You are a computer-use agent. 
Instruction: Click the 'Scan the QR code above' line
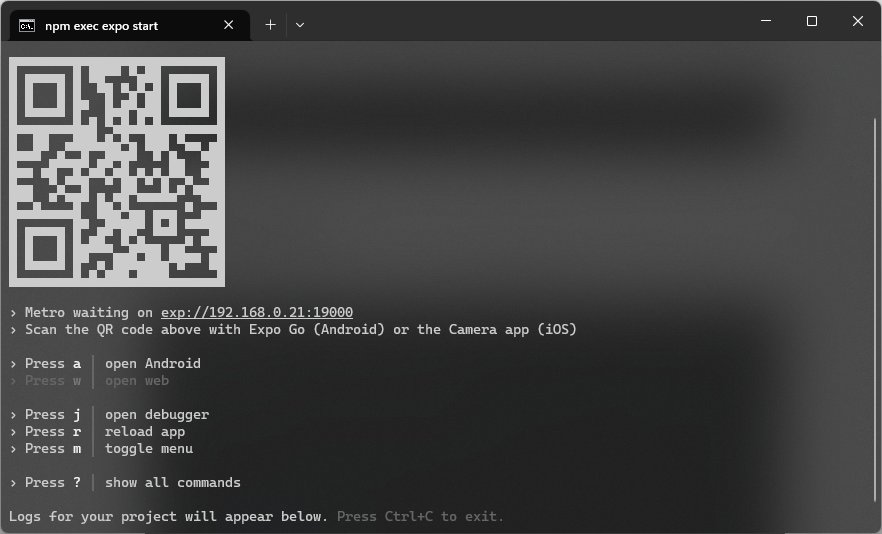coord(293,329)
